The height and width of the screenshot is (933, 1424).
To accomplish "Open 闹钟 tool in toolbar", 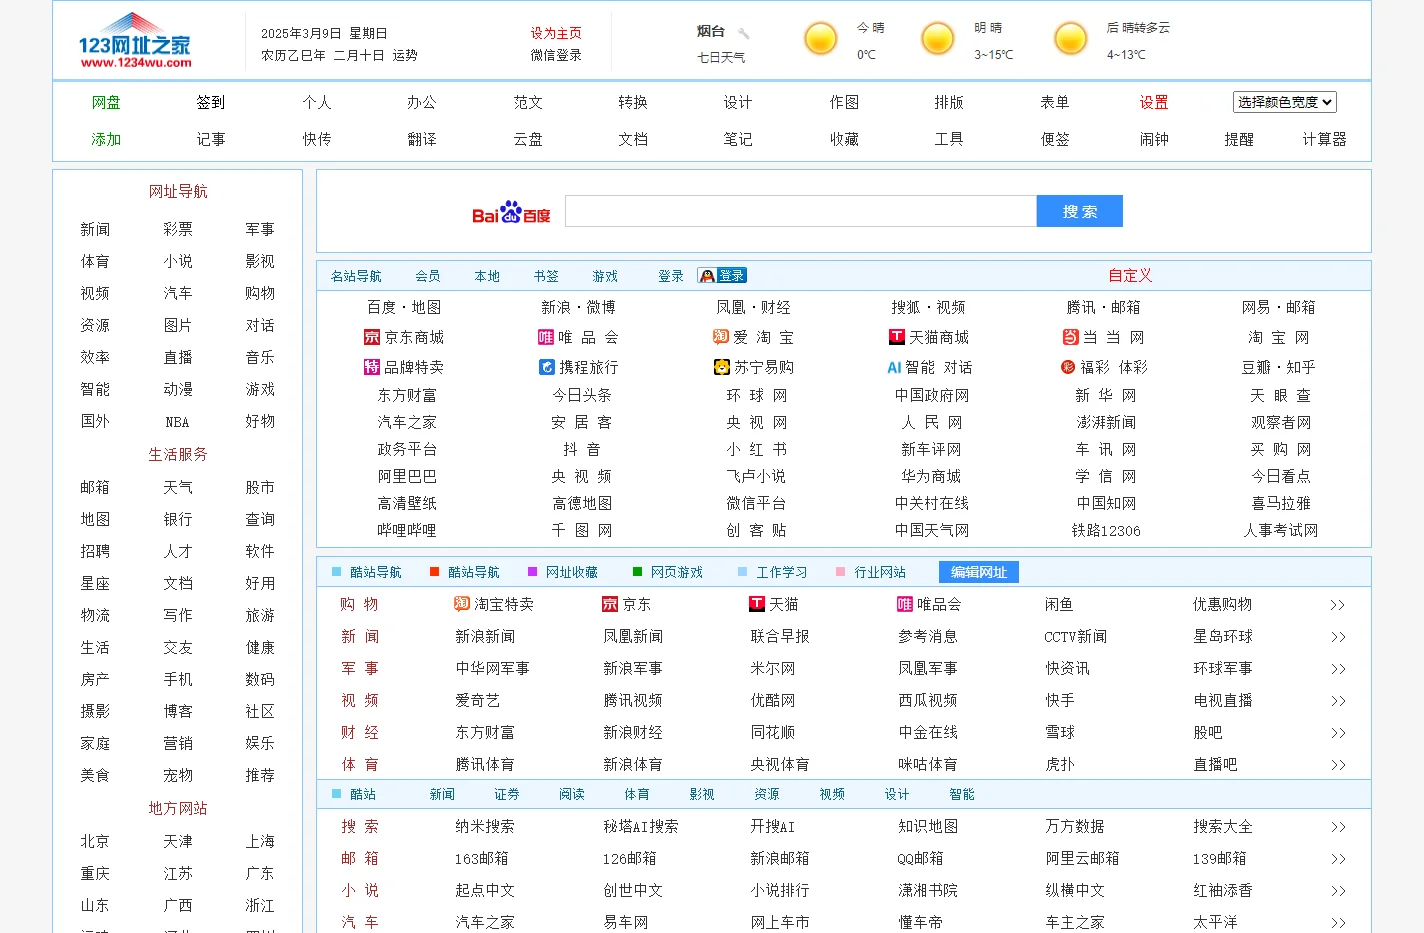I will pos(1154,139).
